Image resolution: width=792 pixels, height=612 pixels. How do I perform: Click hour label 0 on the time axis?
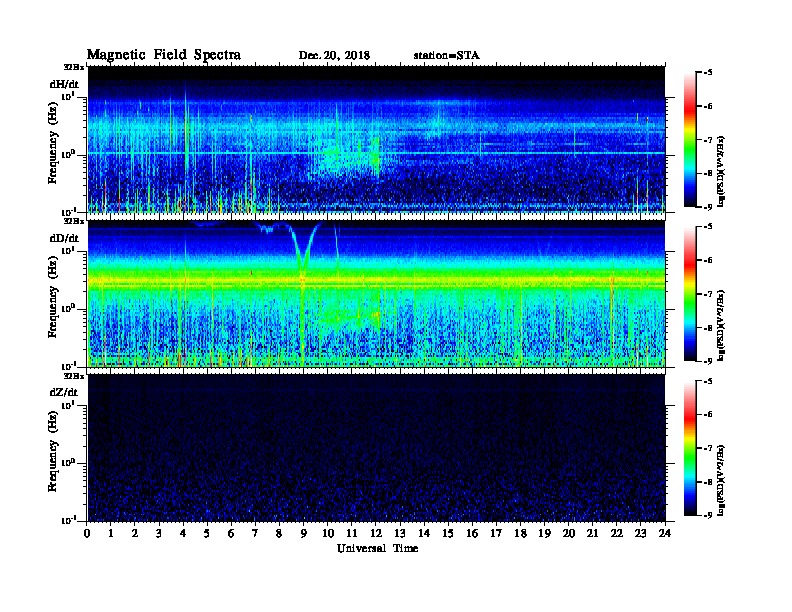click(87, 533)
